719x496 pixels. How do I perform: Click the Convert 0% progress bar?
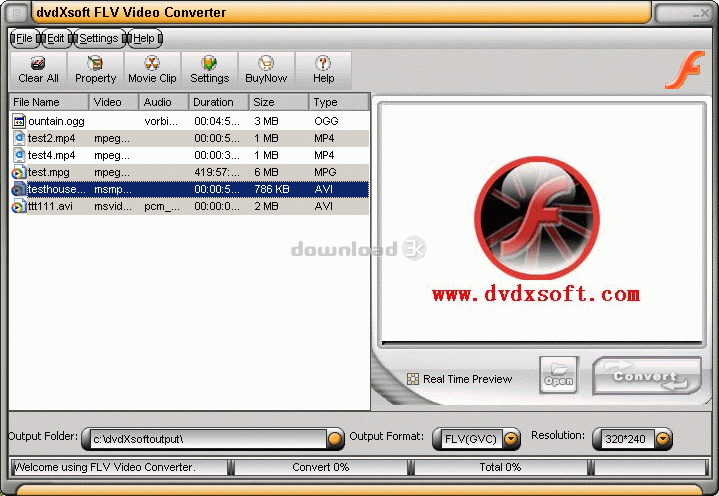[x=321, y=467]
